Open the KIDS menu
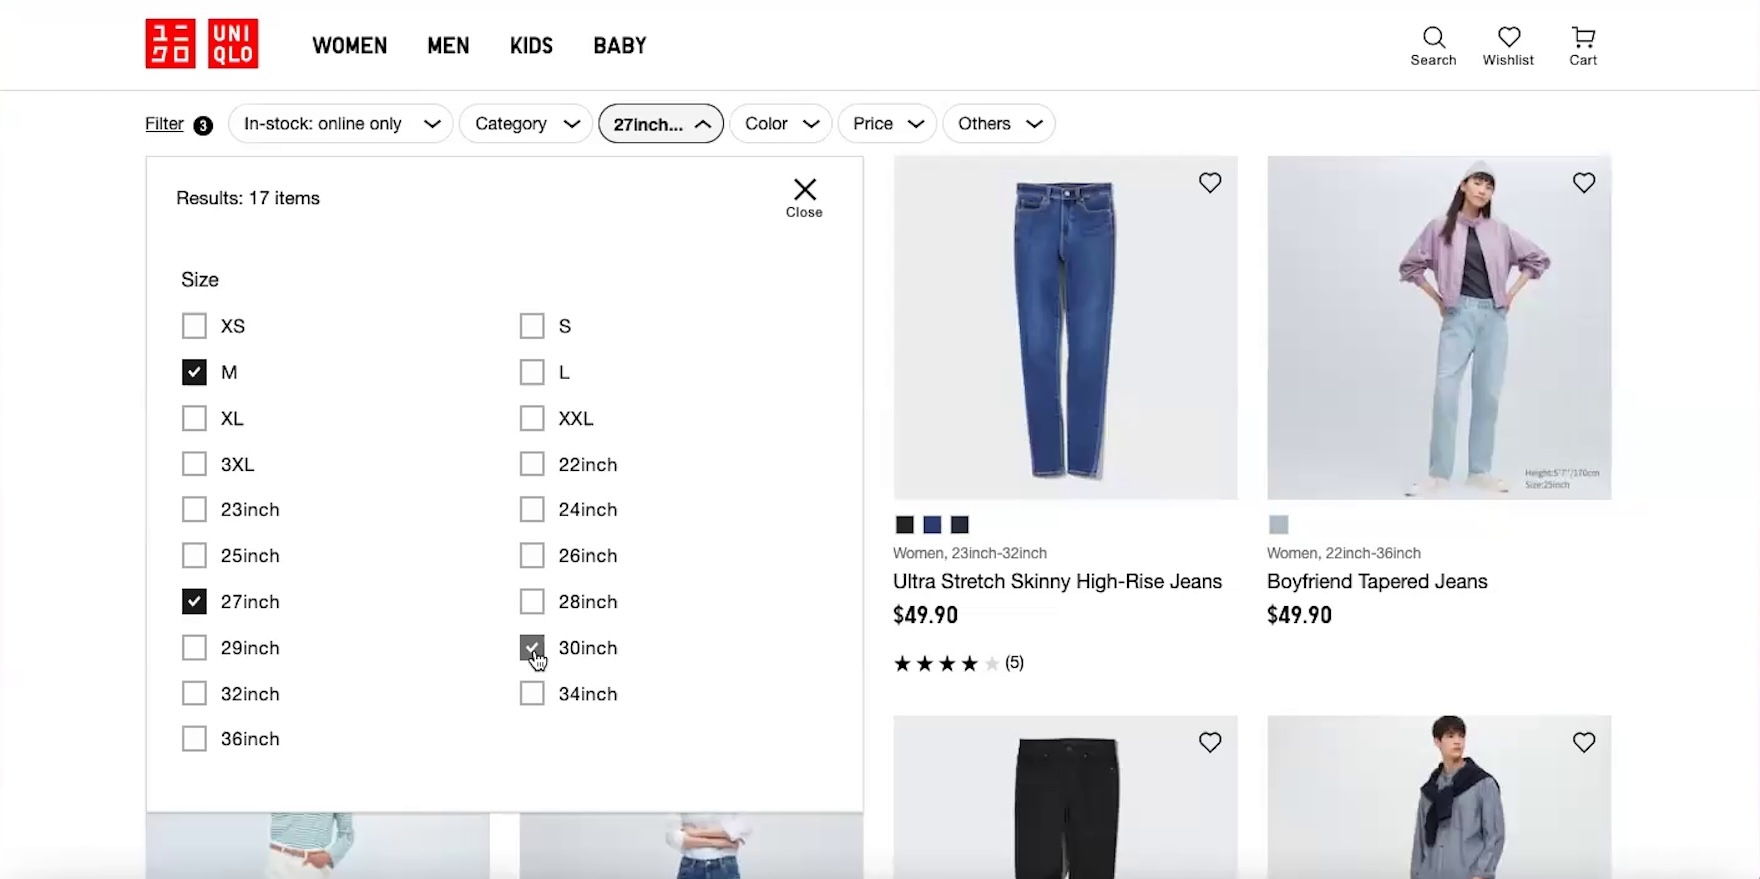This screenshot has width=1760, height=879. coord(531,46)
